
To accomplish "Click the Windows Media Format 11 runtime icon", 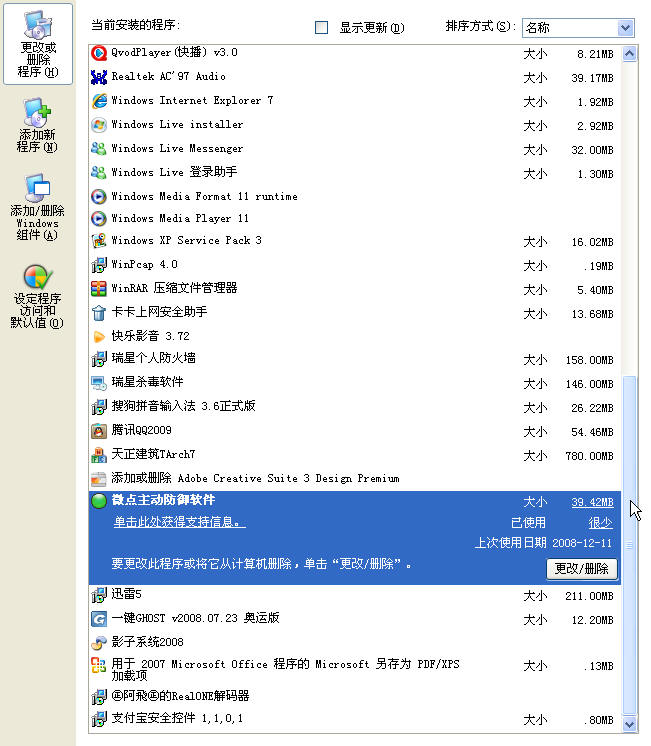I will pyautogui.click(x=99, y=196).
